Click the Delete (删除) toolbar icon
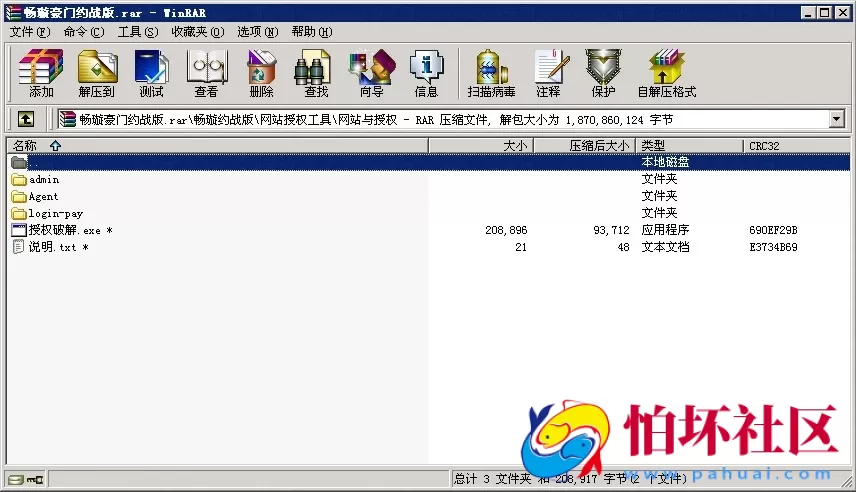 click(x=261, y=73)
